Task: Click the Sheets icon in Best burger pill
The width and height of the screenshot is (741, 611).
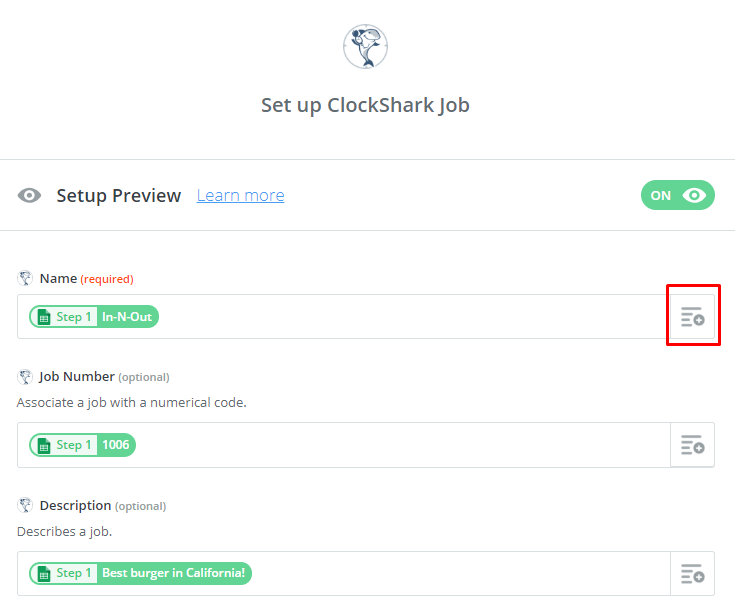Action: coord(44,574)
